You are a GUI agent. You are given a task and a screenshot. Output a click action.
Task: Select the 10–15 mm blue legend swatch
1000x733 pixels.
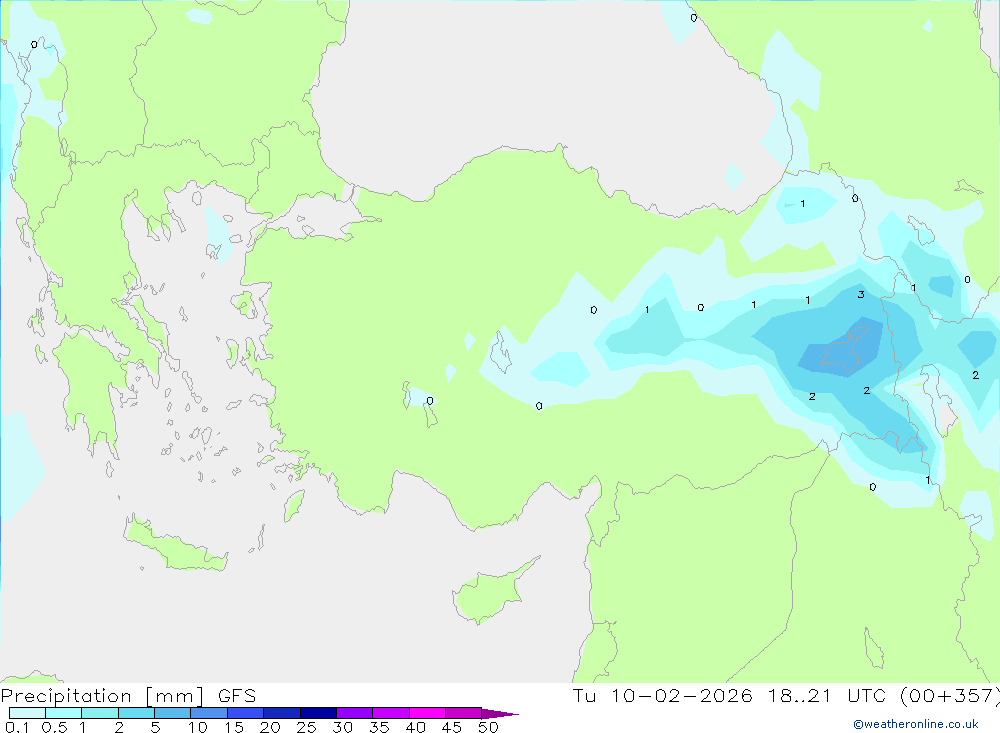(209, 713)
